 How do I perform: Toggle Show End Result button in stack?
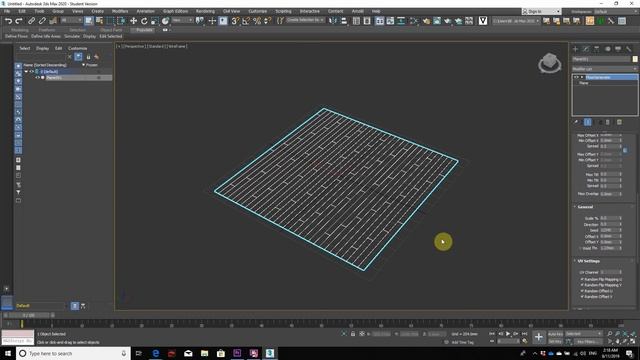tap(588, 122)
